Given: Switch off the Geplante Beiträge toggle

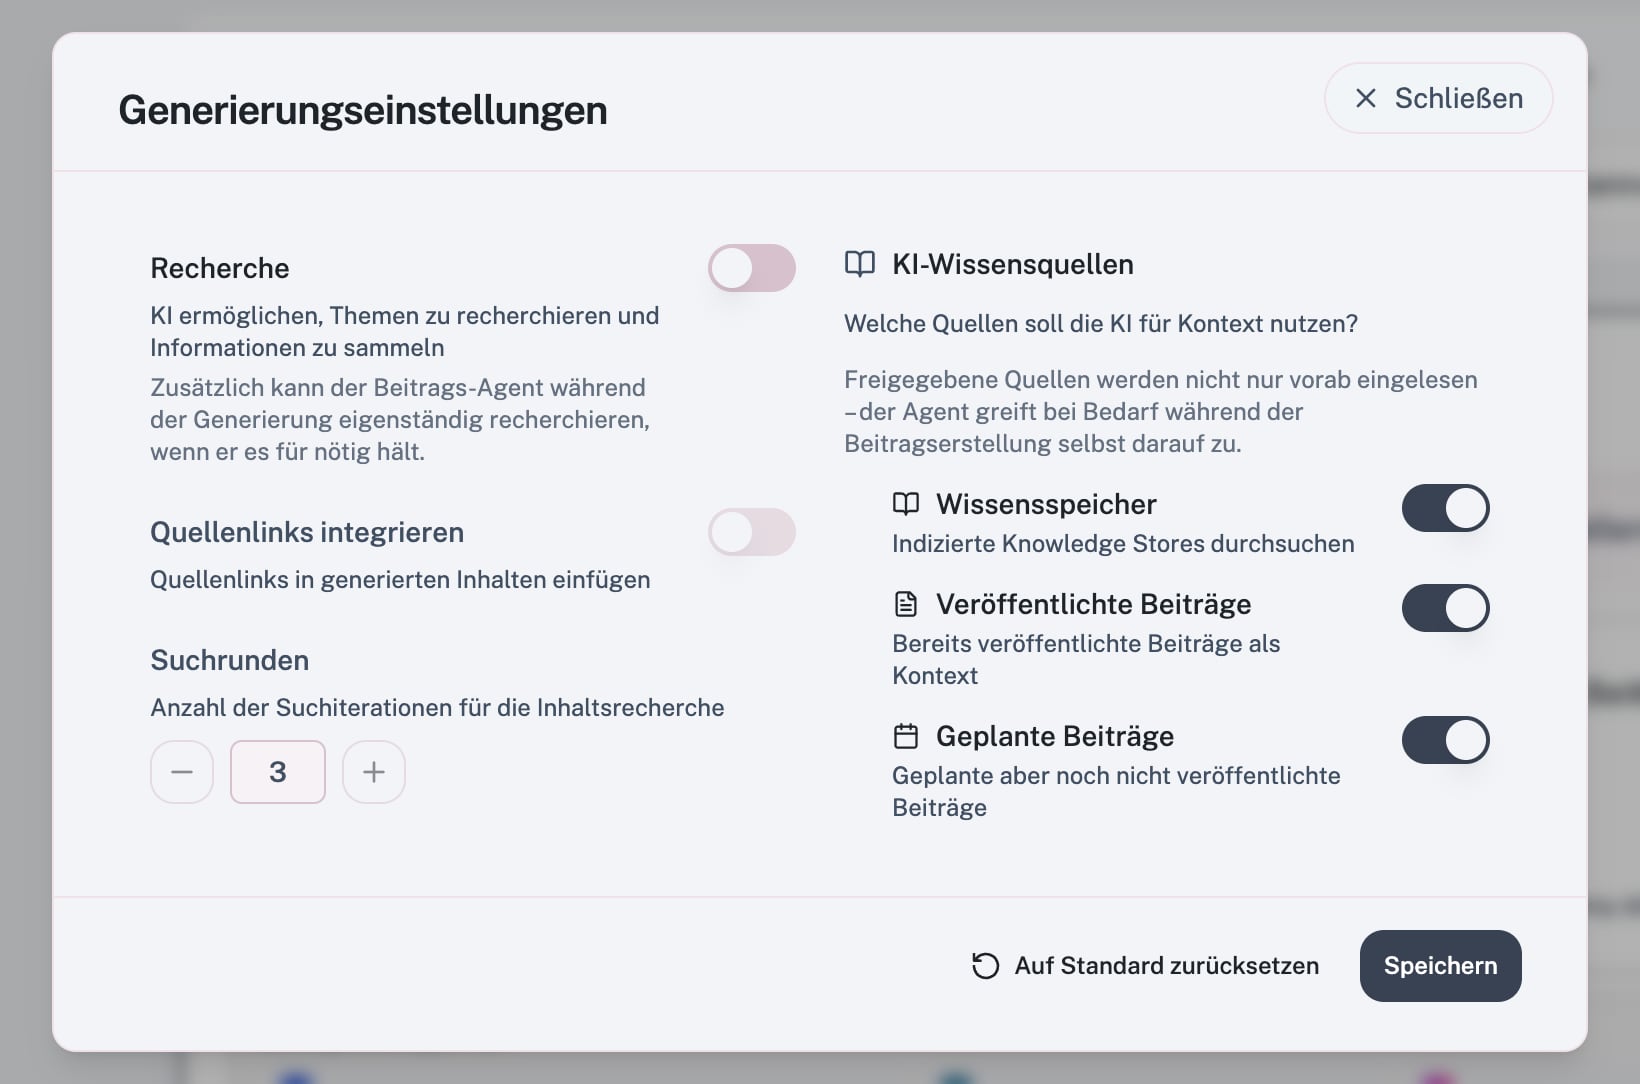Looking at the screenshot, I should click(1446, 740).
